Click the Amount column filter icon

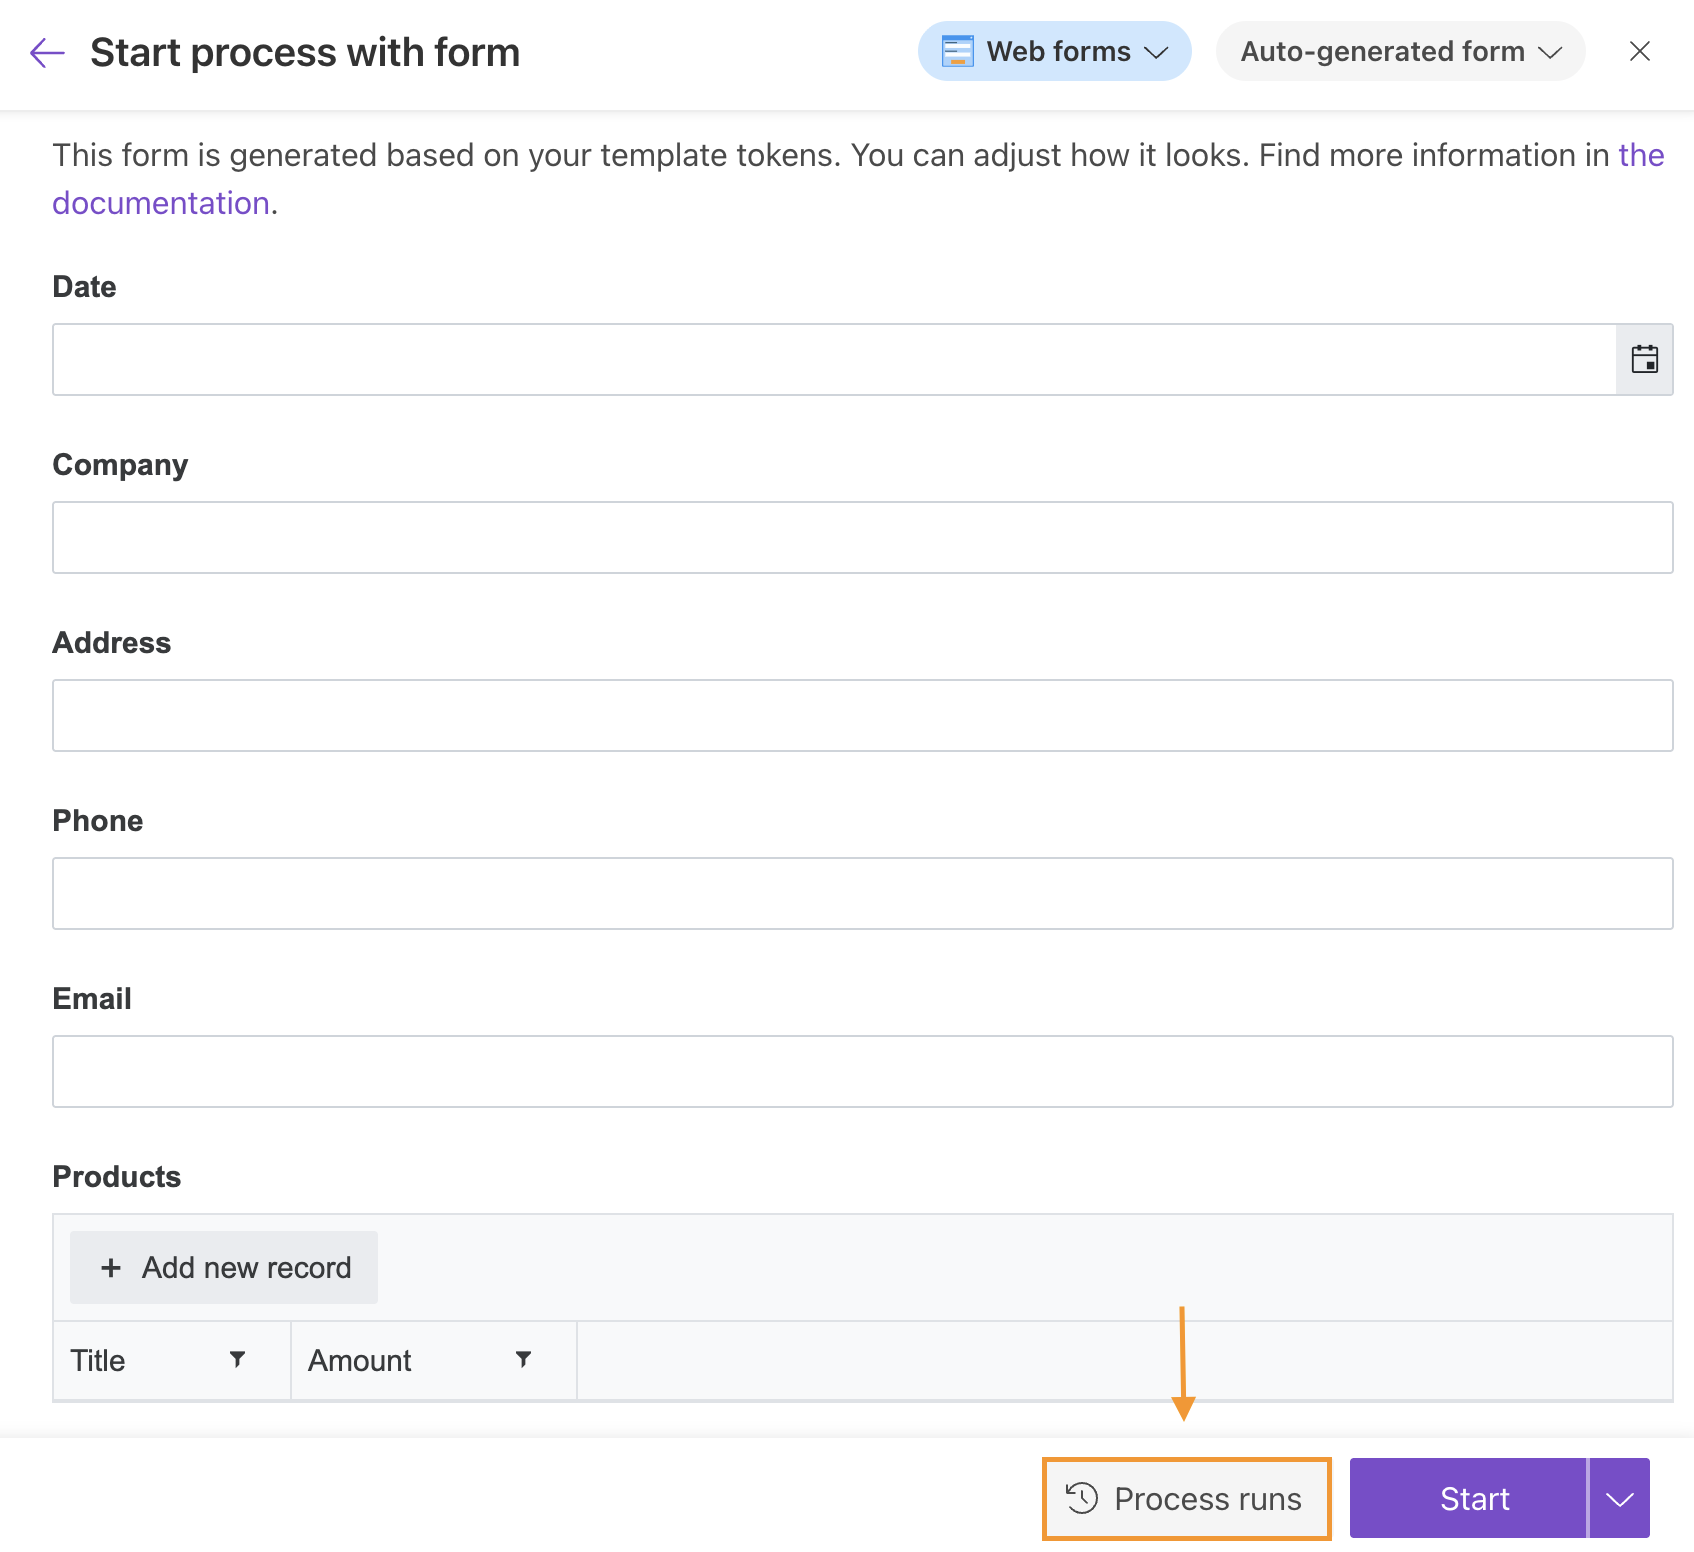click(523, 1359)
